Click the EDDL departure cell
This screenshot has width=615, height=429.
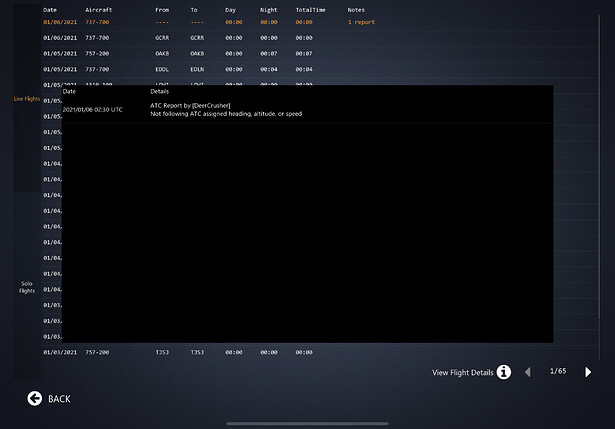162,69
